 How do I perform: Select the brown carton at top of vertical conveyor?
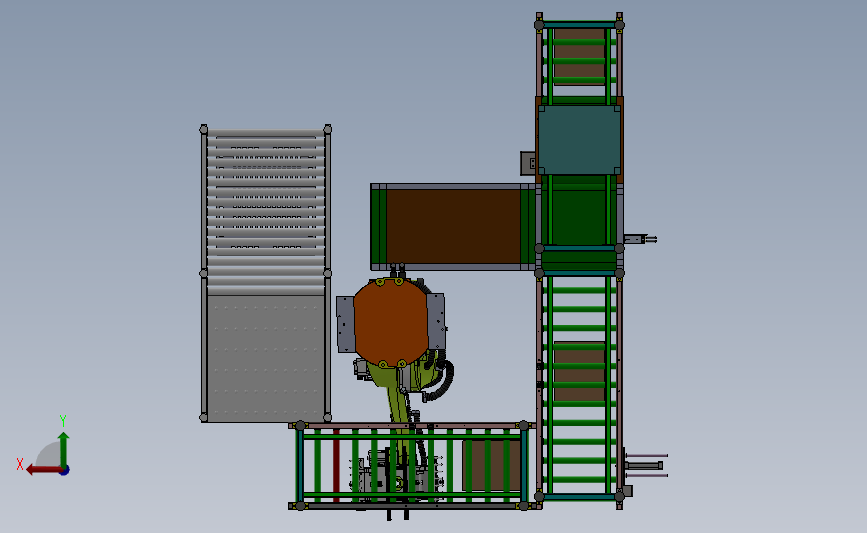click(579, 54)
